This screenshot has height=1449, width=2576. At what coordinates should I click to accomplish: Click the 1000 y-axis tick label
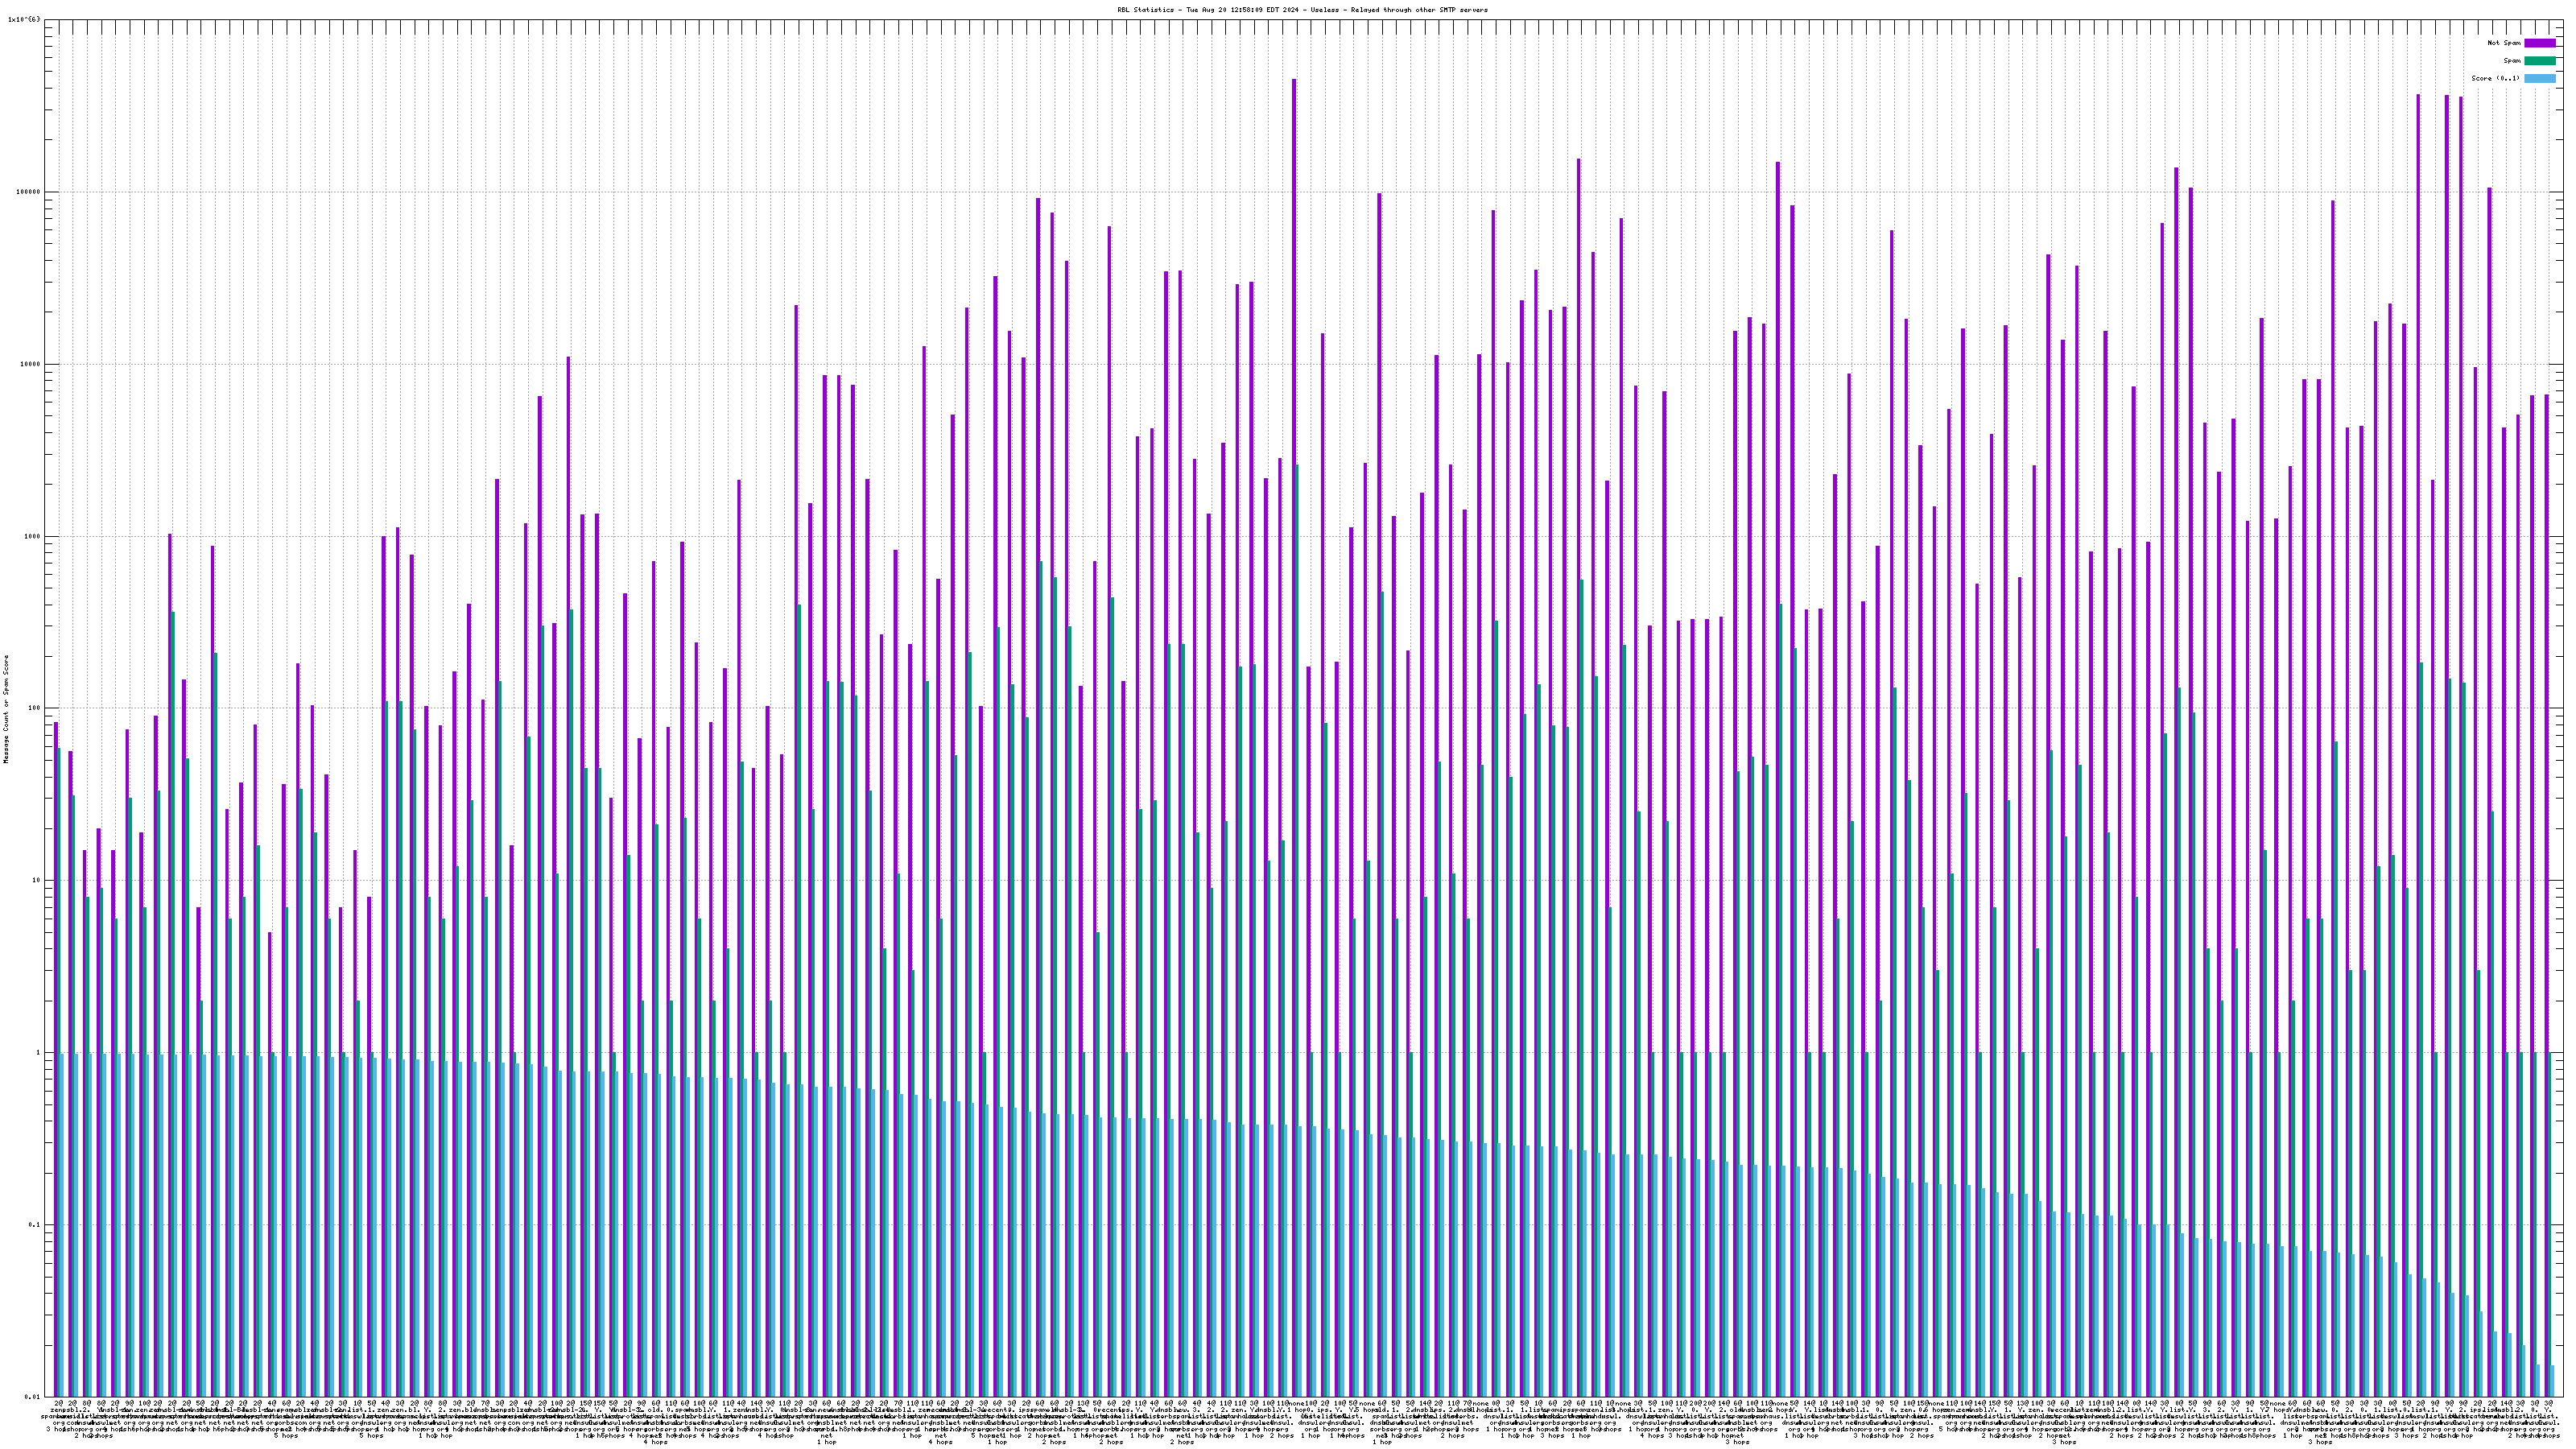(x=32, y=536)
